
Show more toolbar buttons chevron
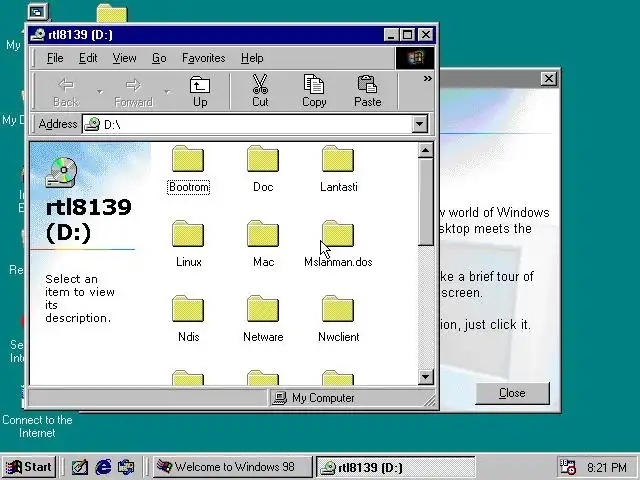point(427,78)
